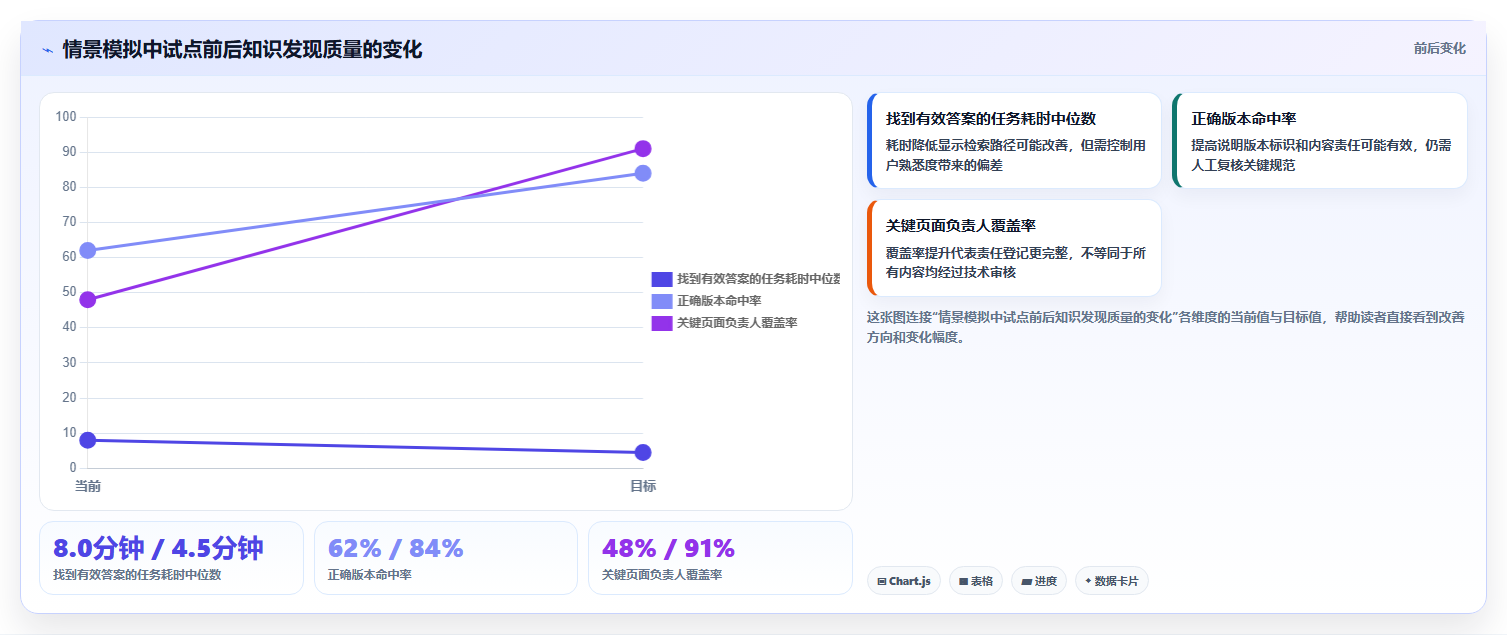Click the icon inside 表格 chip
This screenshot has height=635, width=1507.
(963, 581)
